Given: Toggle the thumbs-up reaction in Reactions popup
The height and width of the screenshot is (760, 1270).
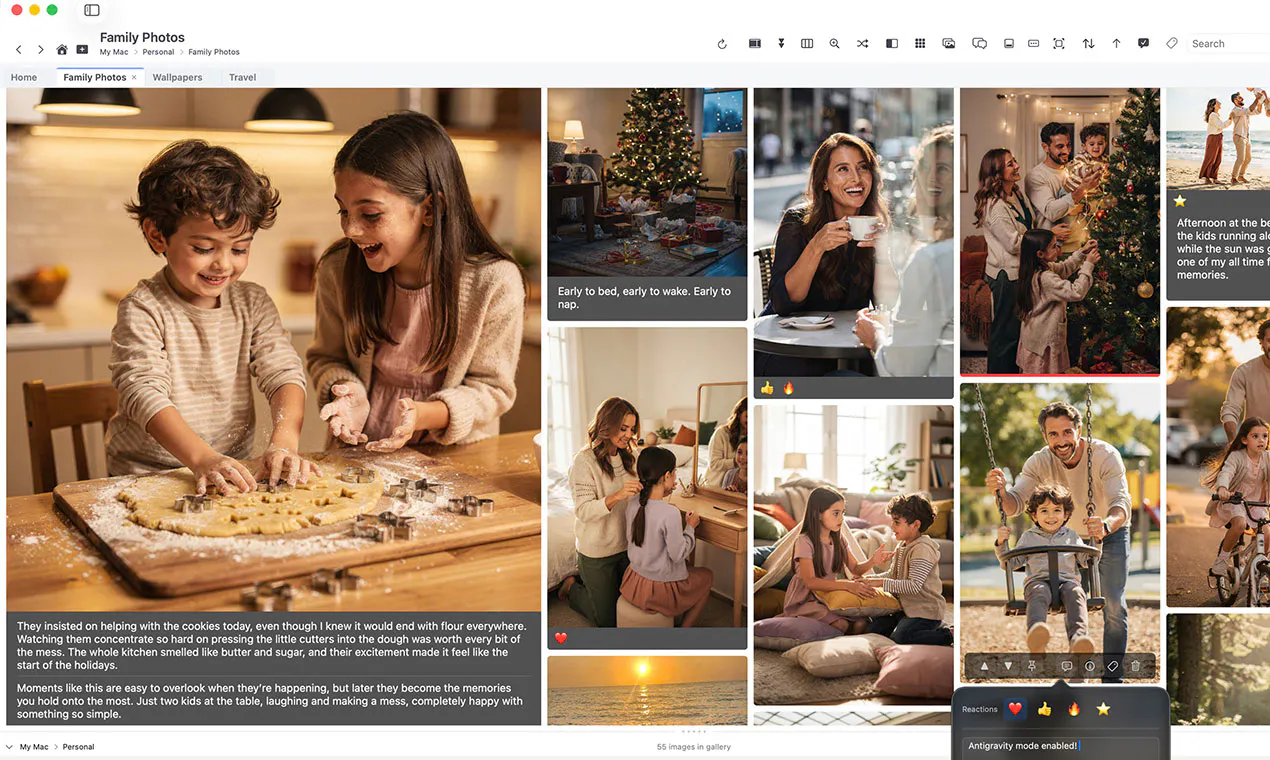Looking at the screenshot, I should (1045, 709).
